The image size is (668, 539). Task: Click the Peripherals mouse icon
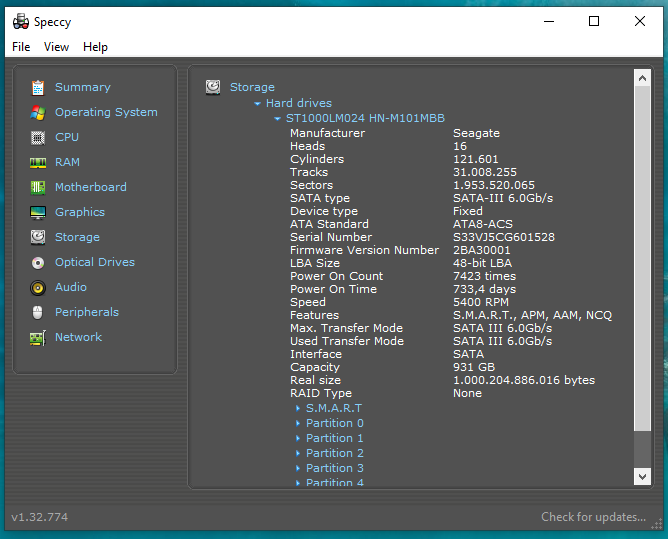[38, 313]
